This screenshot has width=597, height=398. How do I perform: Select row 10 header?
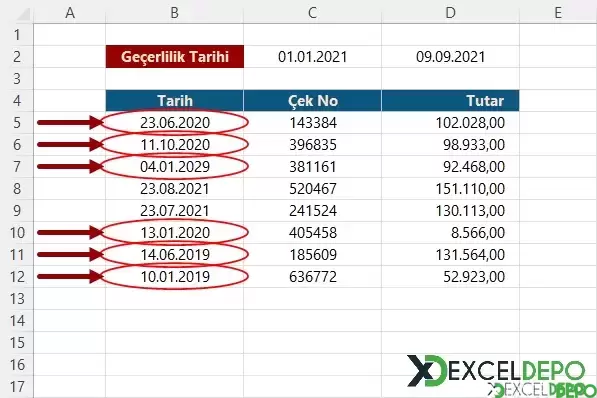coord(17,233)
